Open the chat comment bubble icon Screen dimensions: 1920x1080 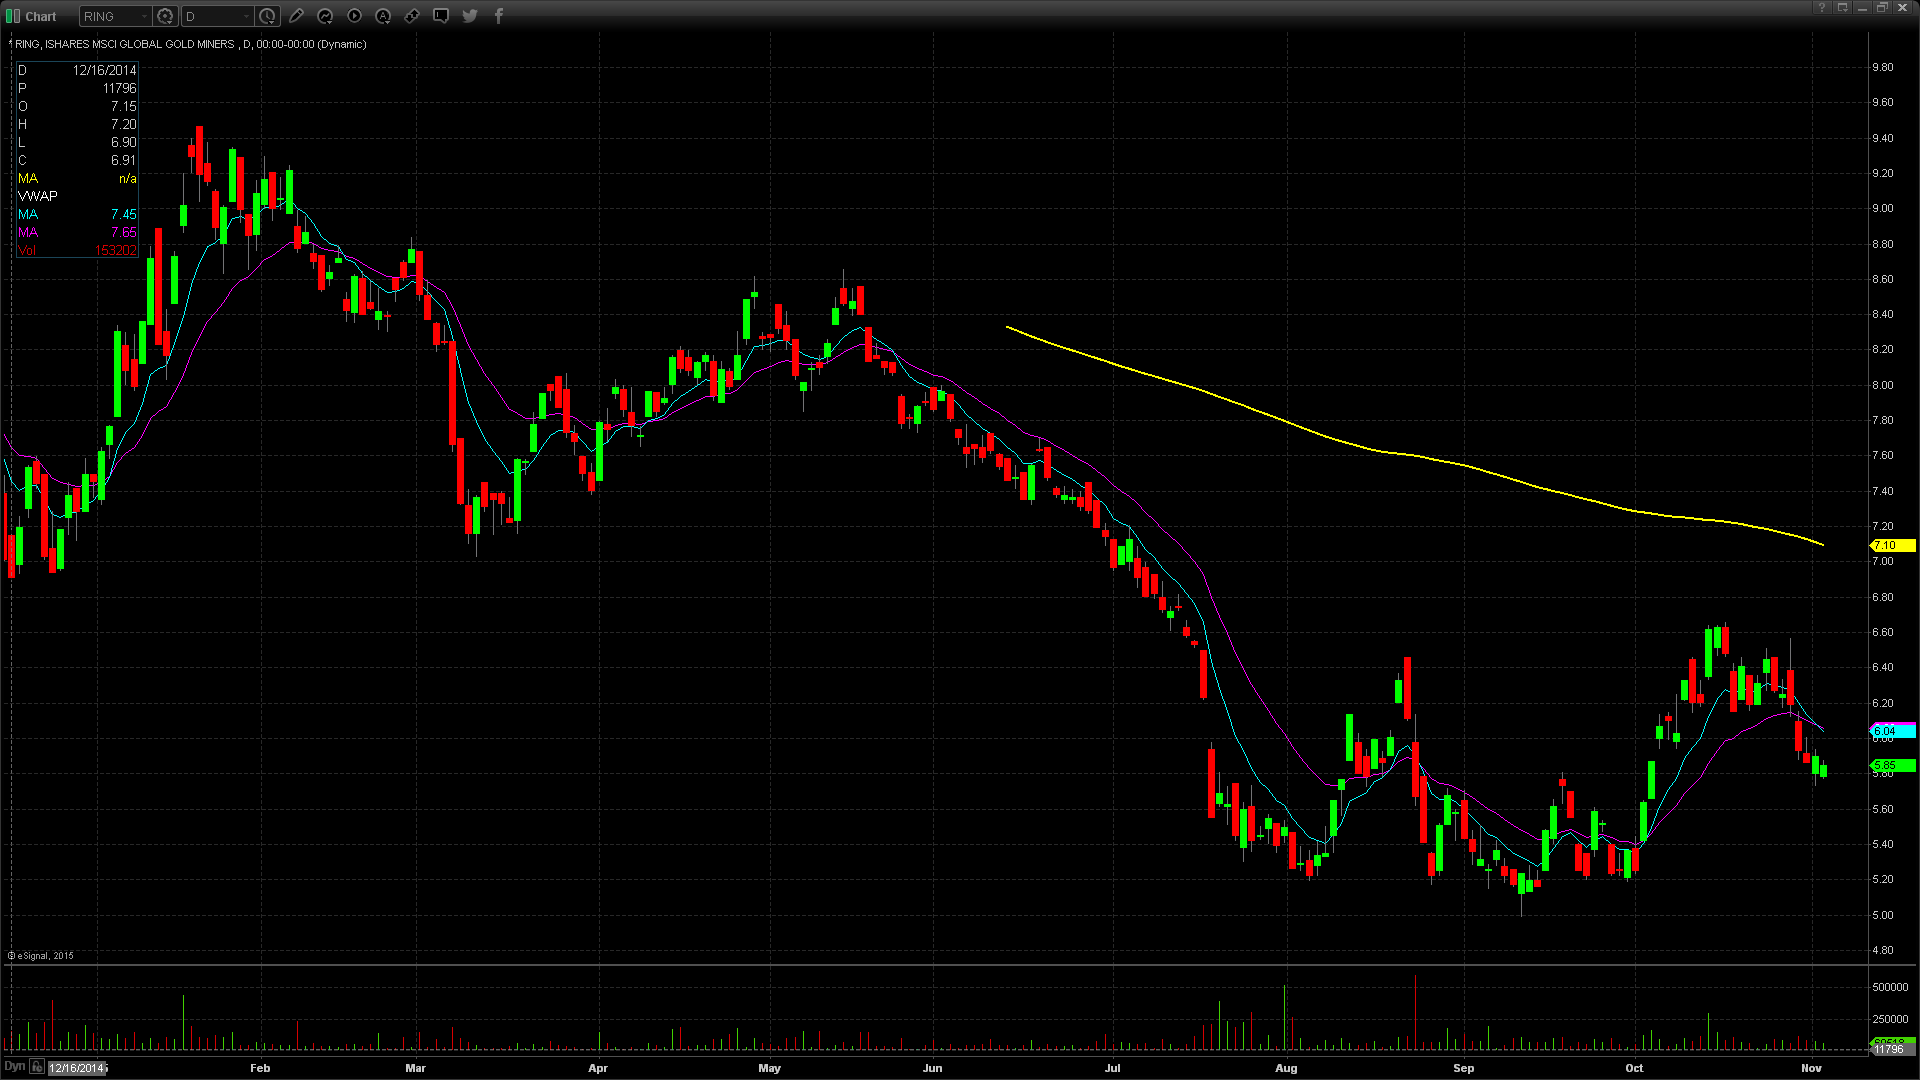(441, 16)
